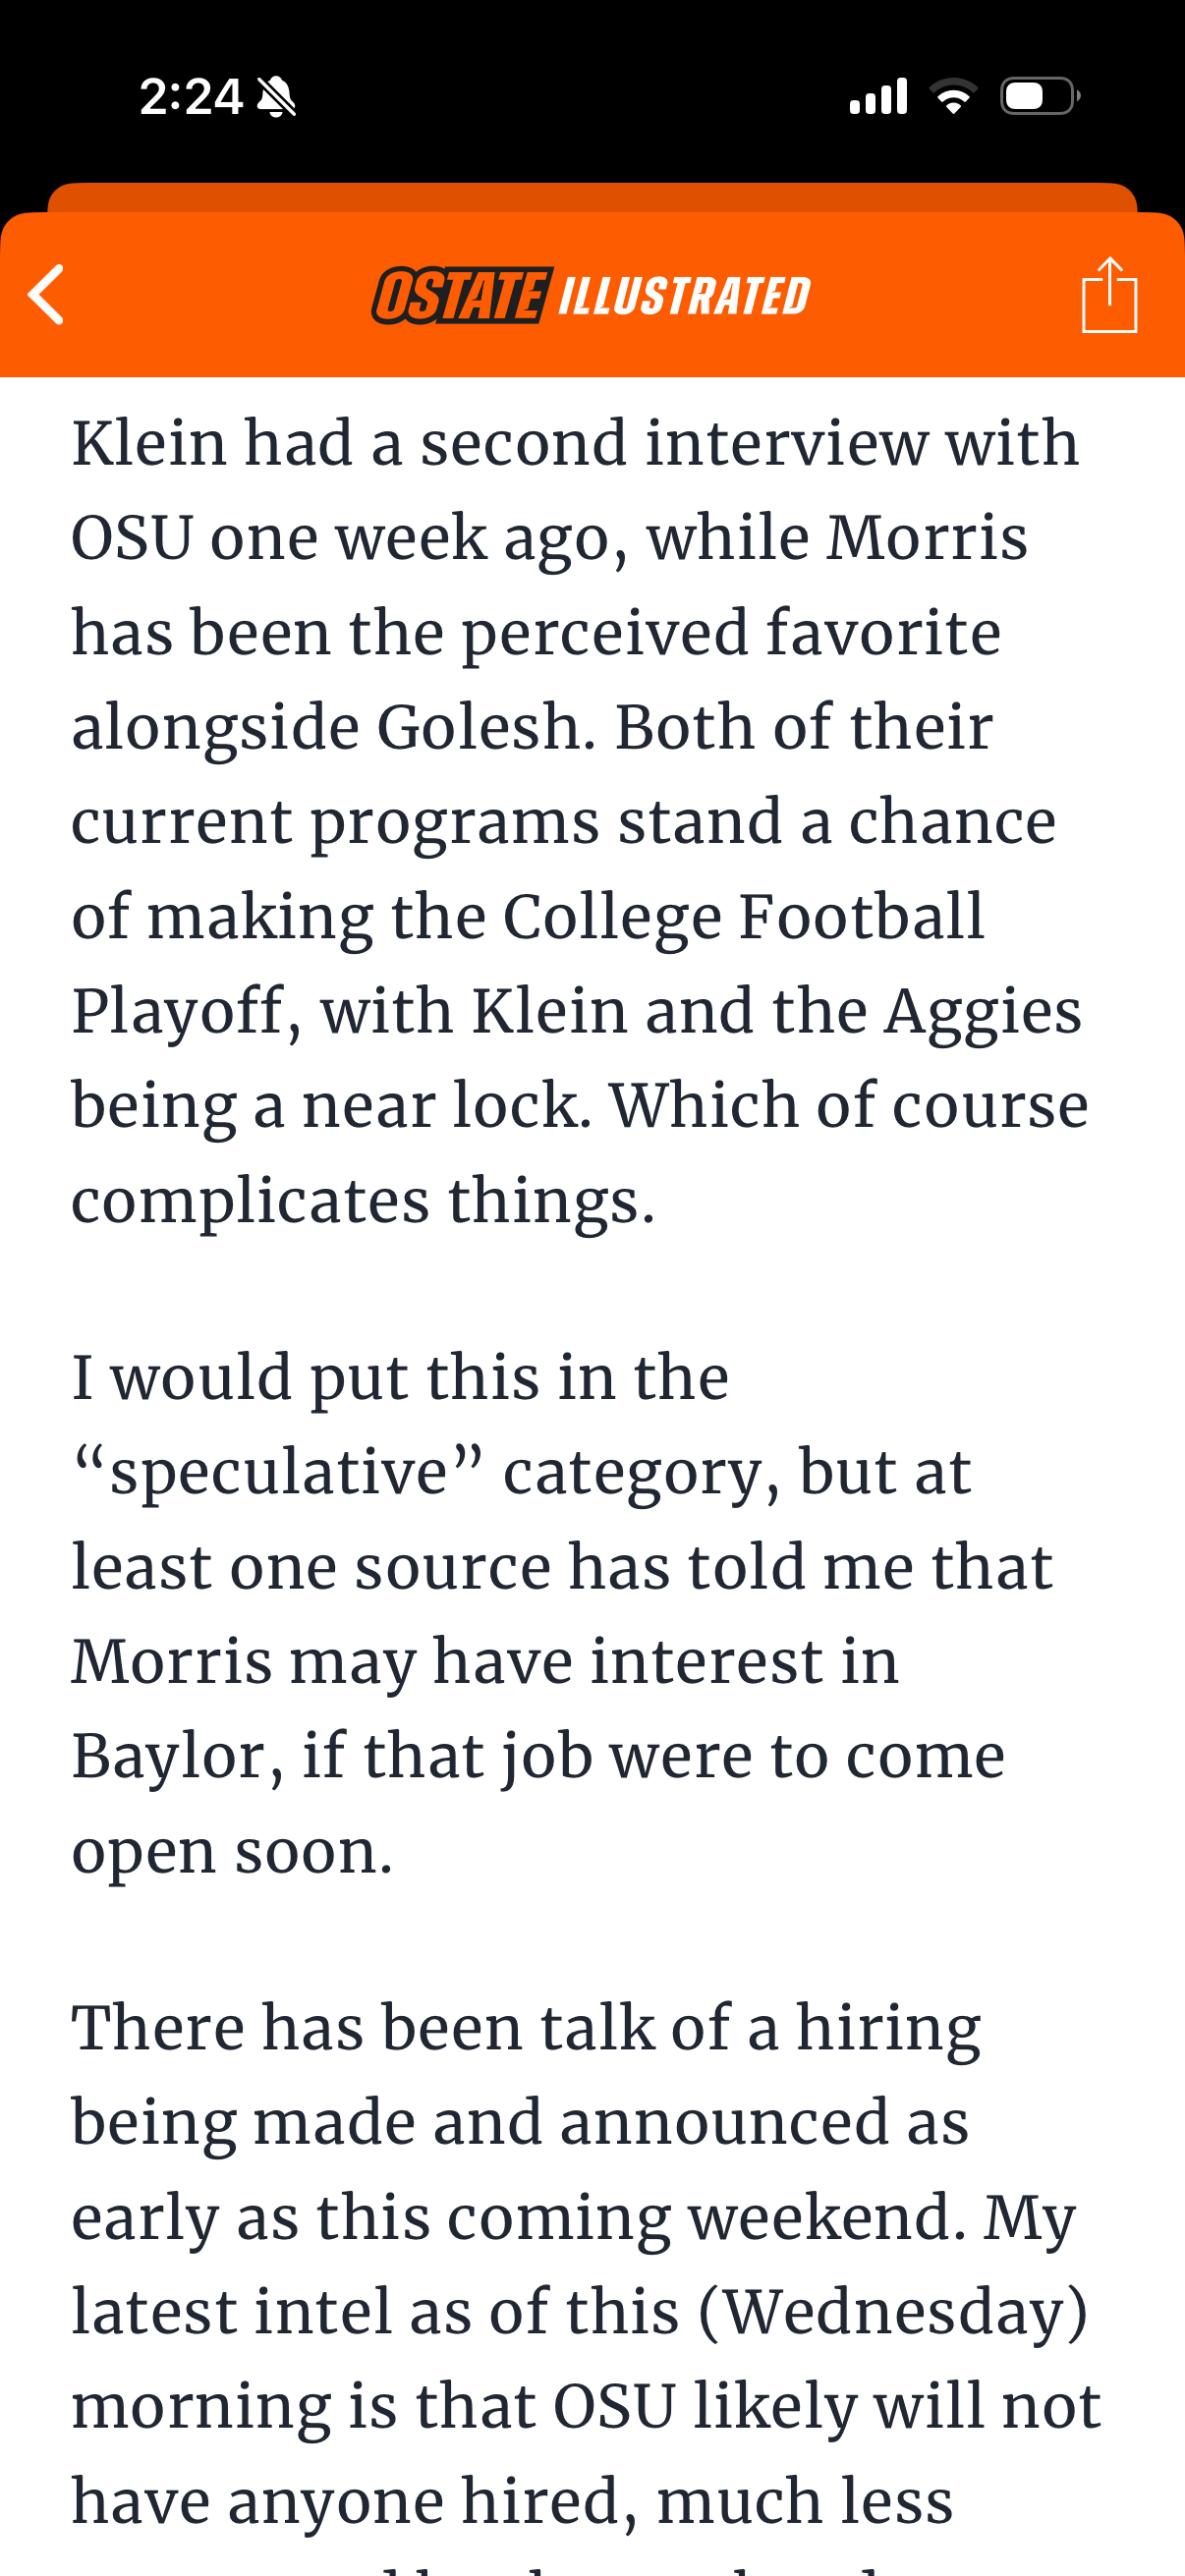This screenshot has height=2576, width=1185.
Task: Tap the 2:24 clock in status bar
Action: (x=190, y=97)
